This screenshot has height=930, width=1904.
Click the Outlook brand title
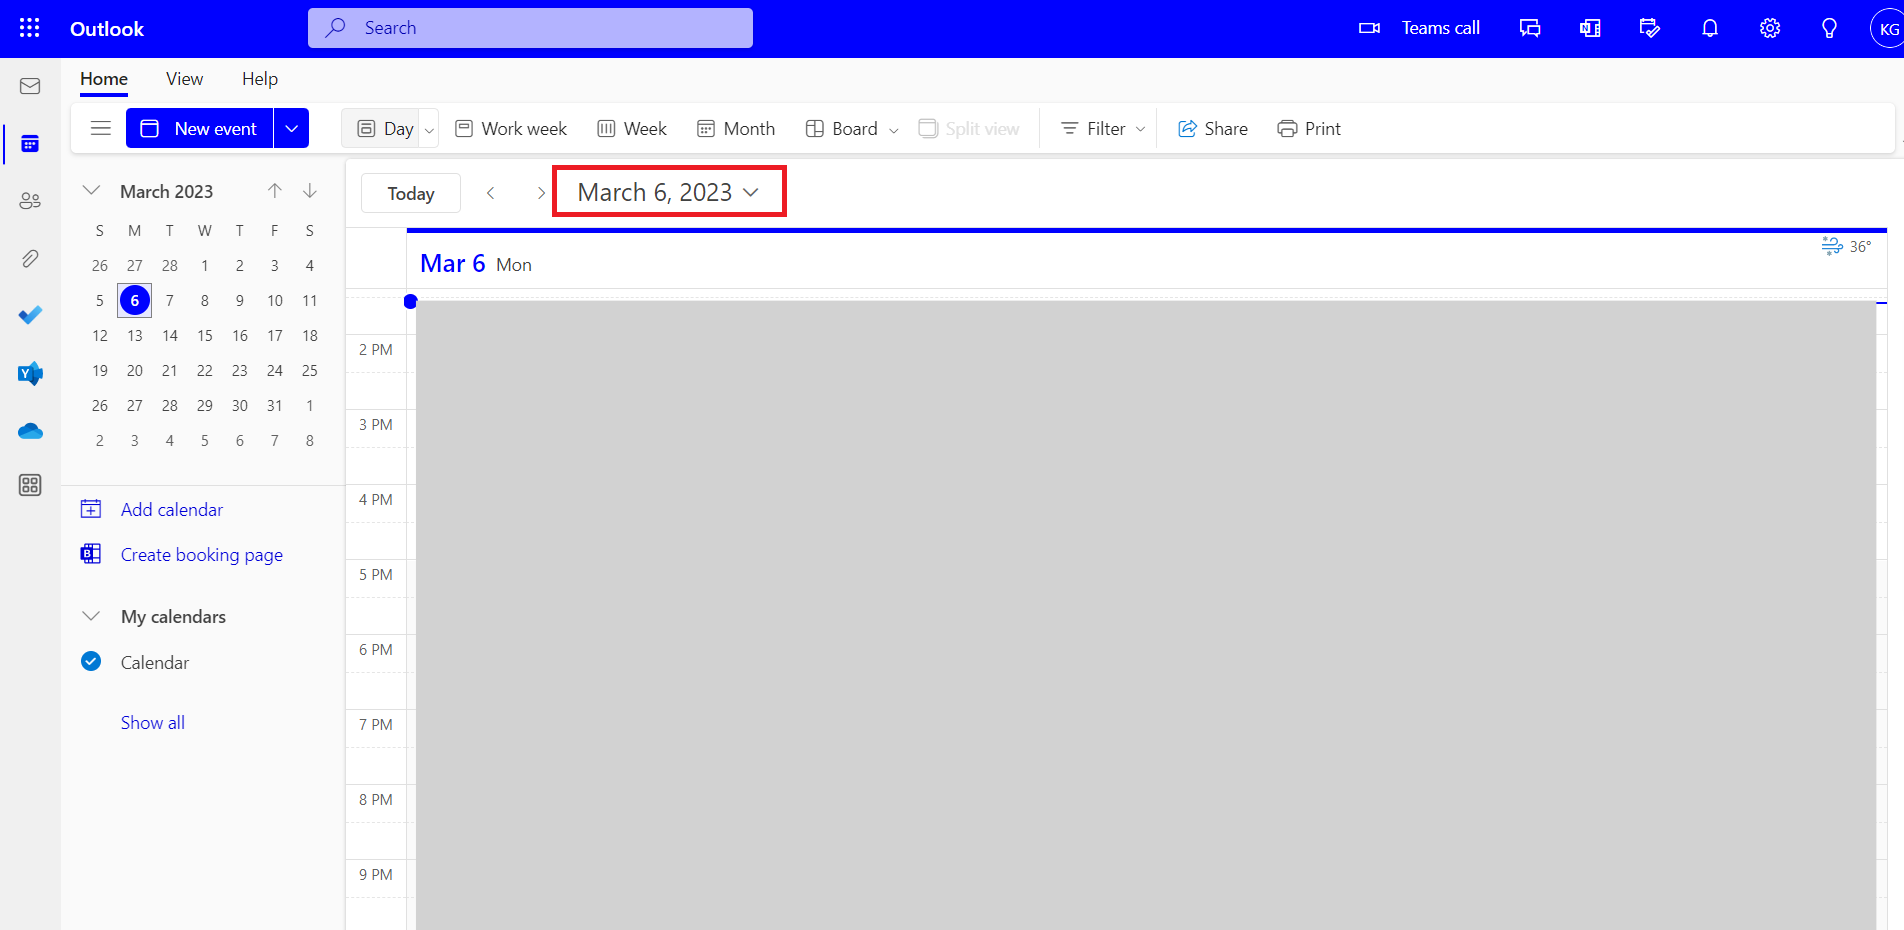(x=107, y=28)
